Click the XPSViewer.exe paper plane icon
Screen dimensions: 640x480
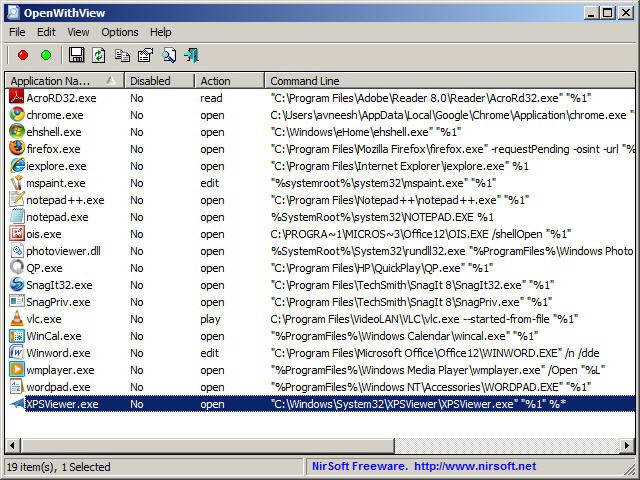pyautogui.click(x=16, y=404)
